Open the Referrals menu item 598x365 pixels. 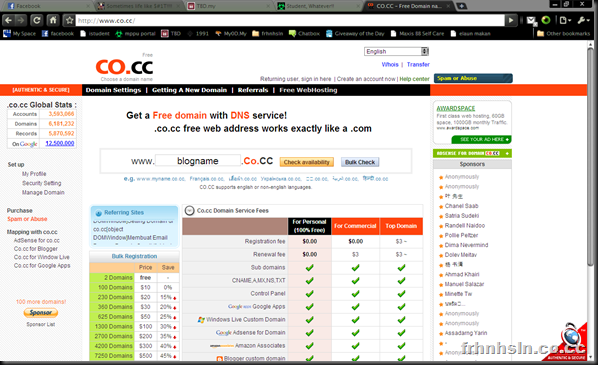tap(253, 90)
